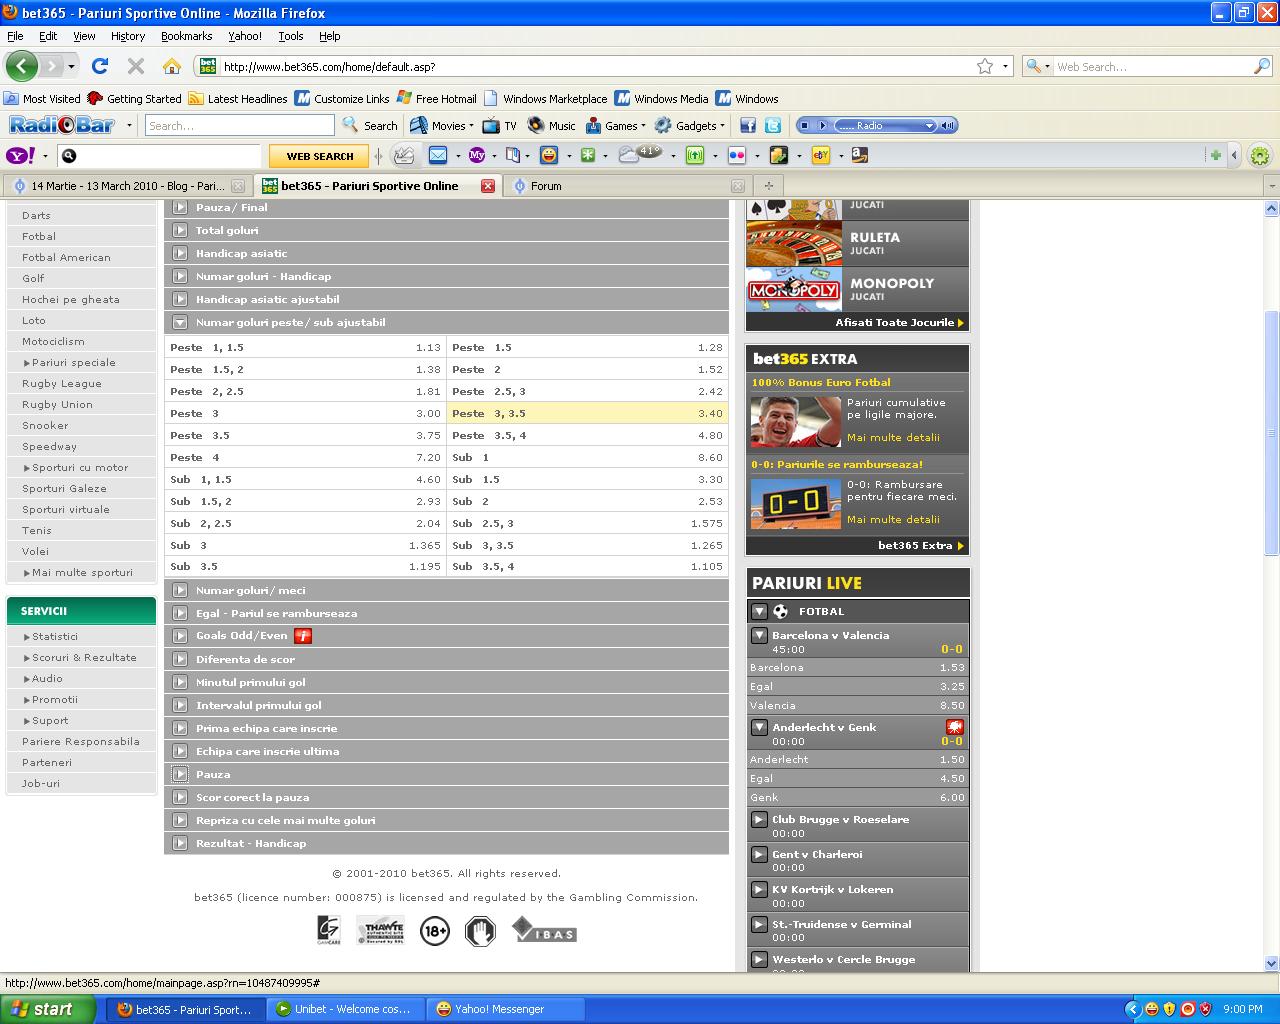Bookmark this page with the star icon
1280x1024 pixels.
coord(985,66)
